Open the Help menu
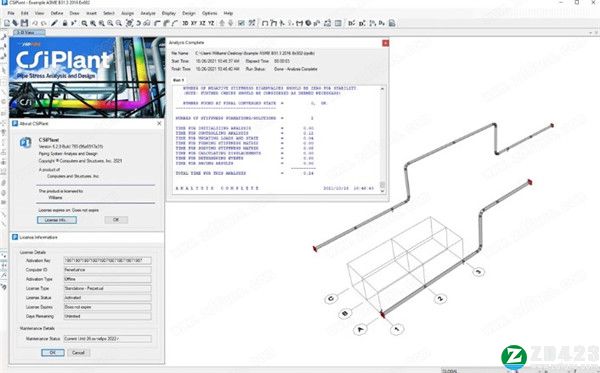 228,13
